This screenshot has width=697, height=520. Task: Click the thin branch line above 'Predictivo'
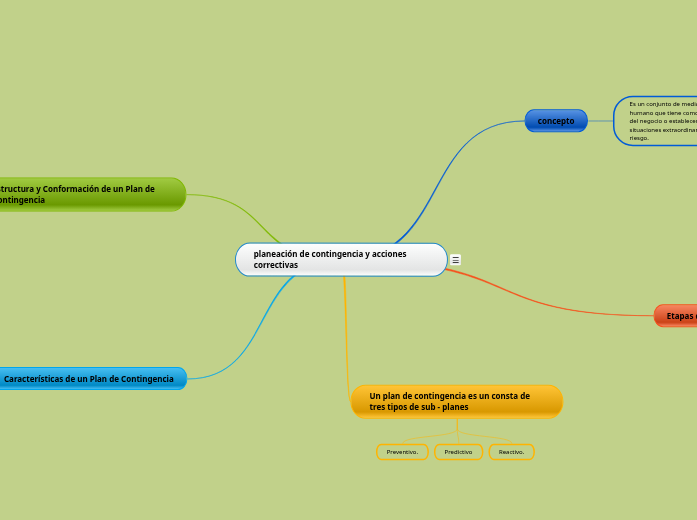coord(457,430)
